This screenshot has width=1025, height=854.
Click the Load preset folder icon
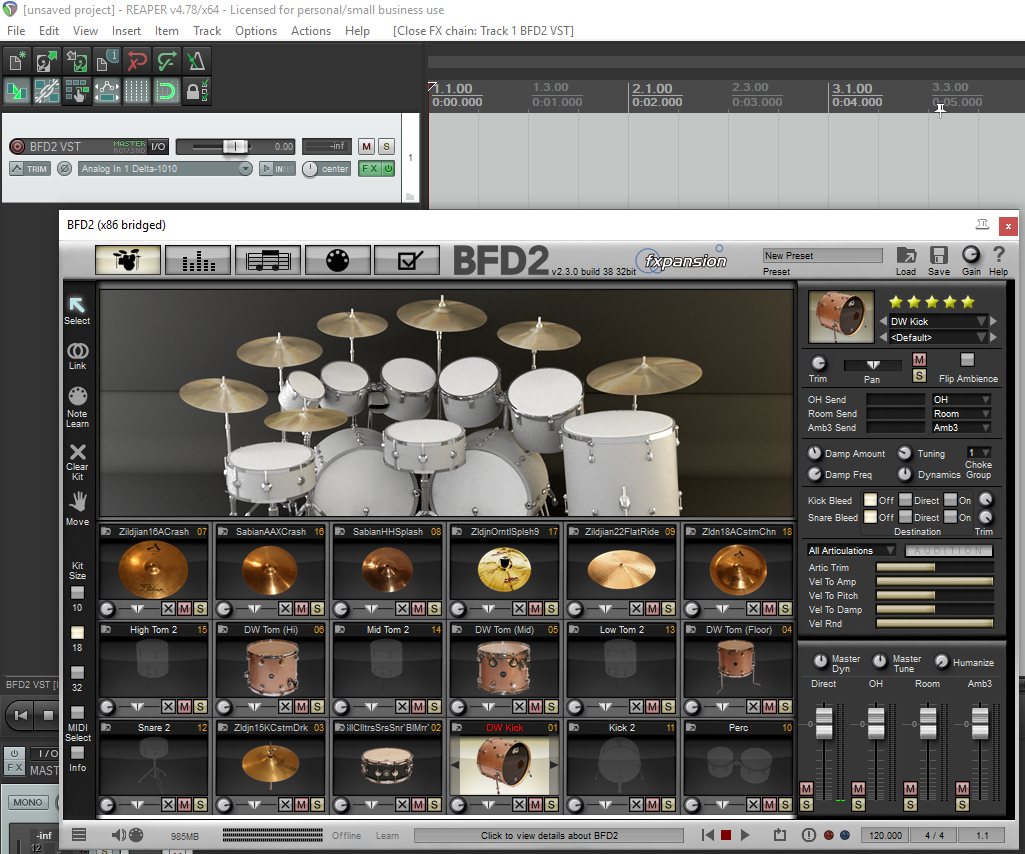[906, 255]
